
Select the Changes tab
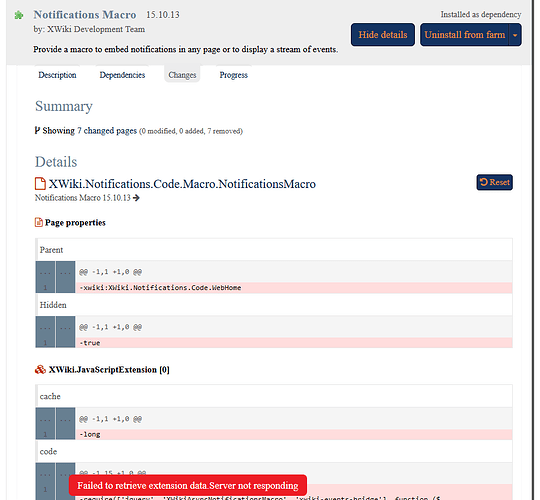click(182, 75)
